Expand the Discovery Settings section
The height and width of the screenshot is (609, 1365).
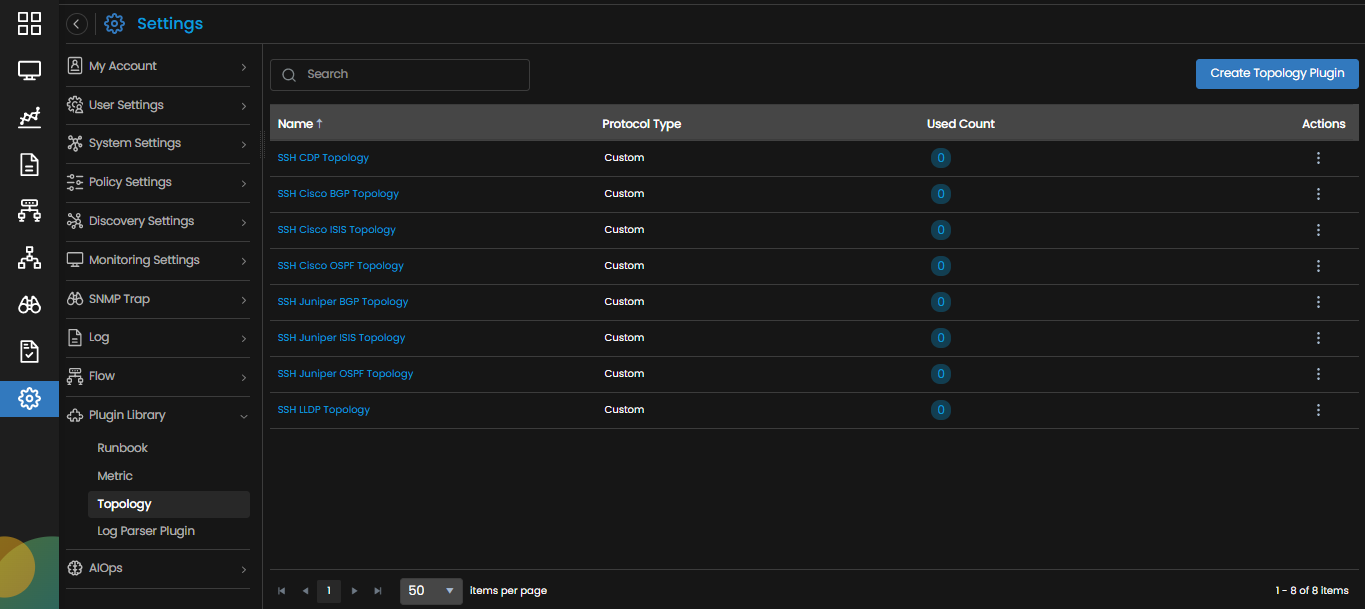coord(157,221)
